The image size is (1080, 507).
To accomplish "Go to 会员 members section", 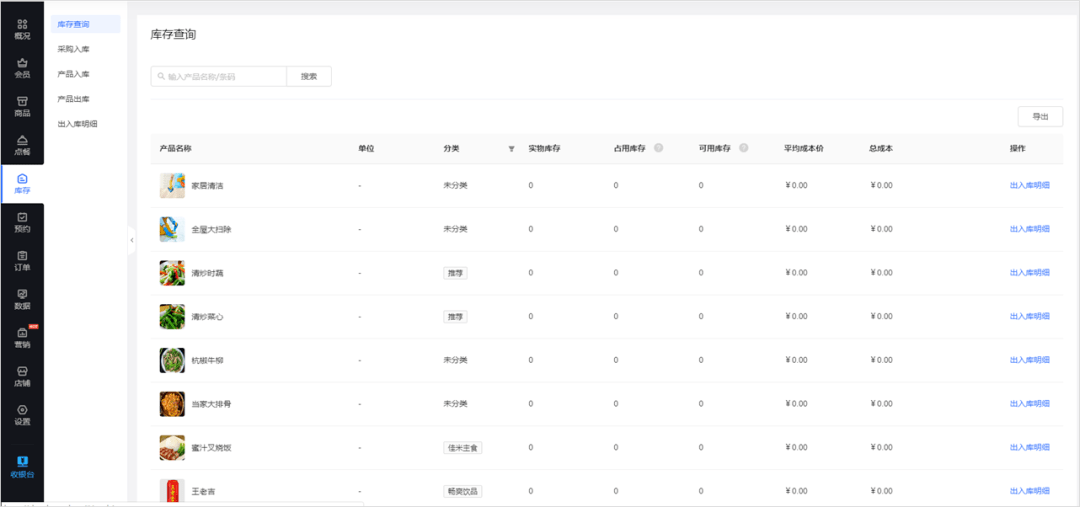I will [22, 67].
